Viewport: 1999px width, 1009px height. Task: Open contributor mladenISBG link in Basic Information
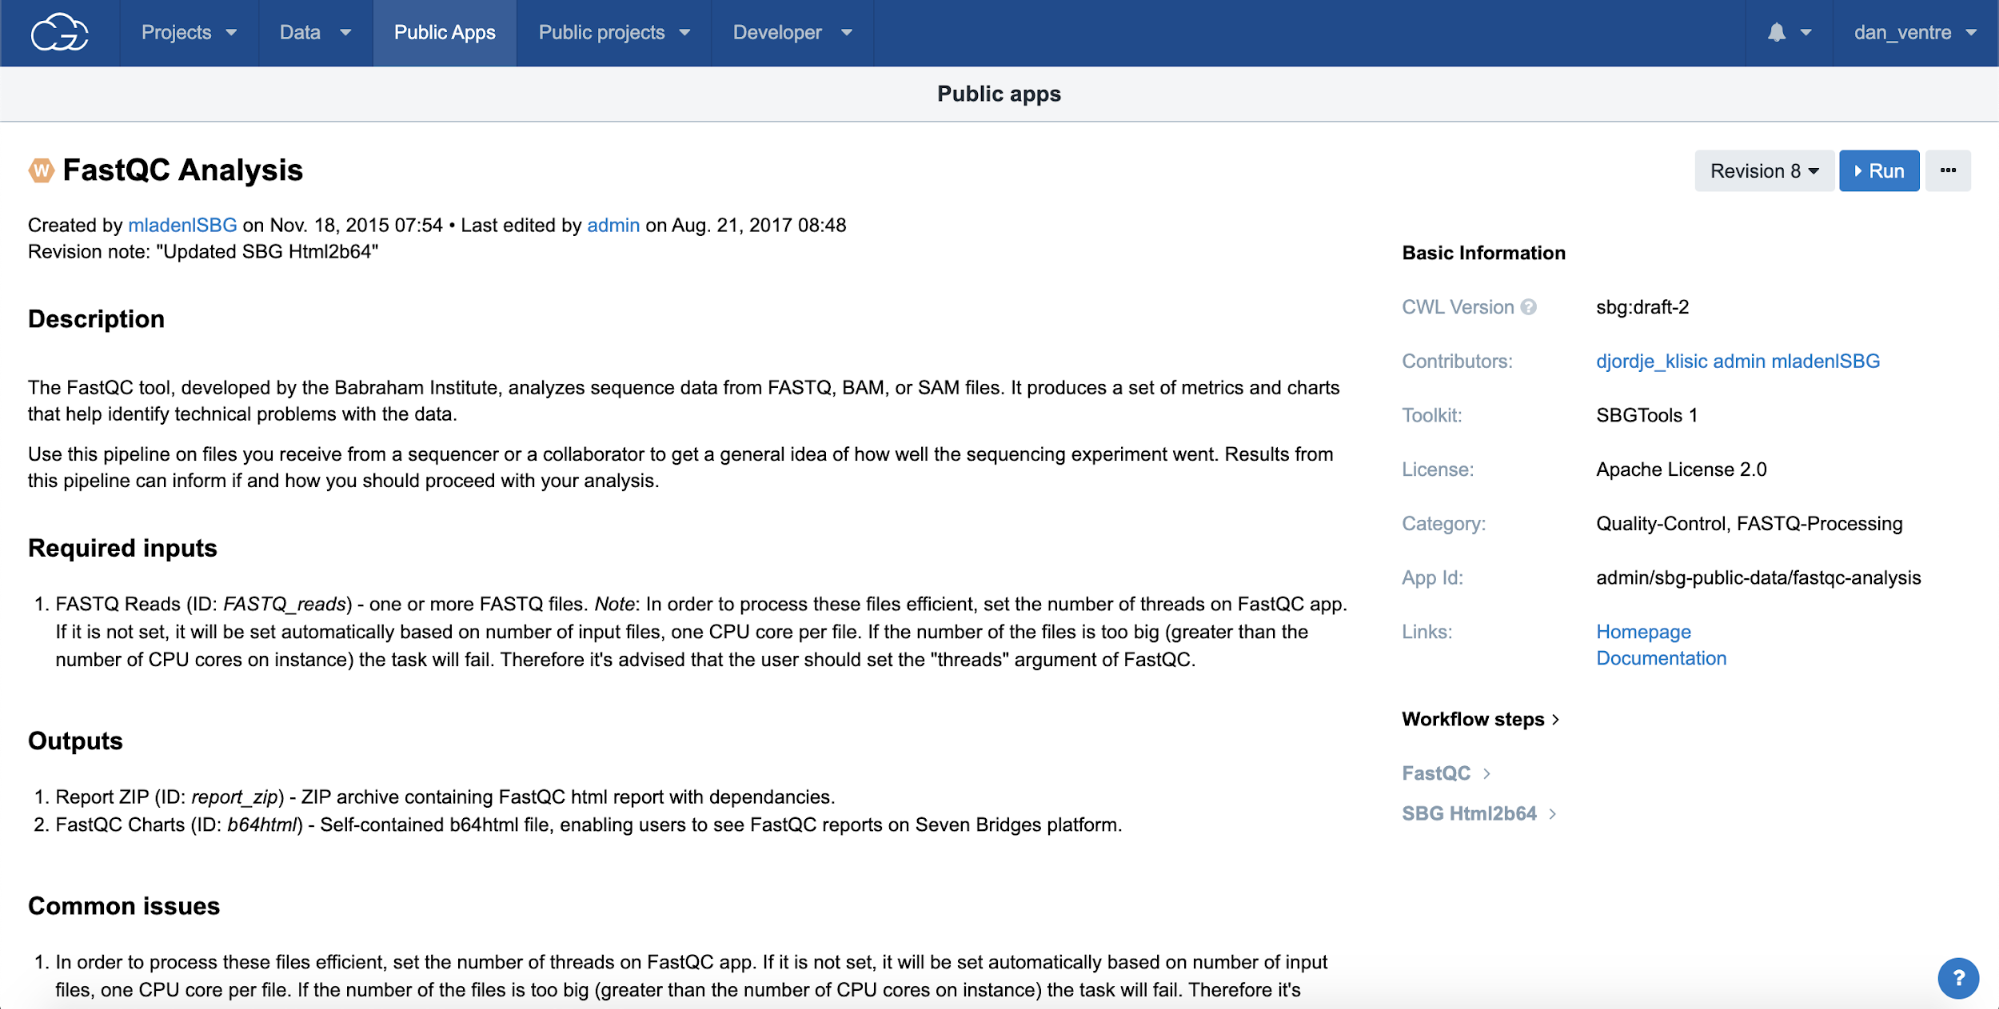(1825, 361)
